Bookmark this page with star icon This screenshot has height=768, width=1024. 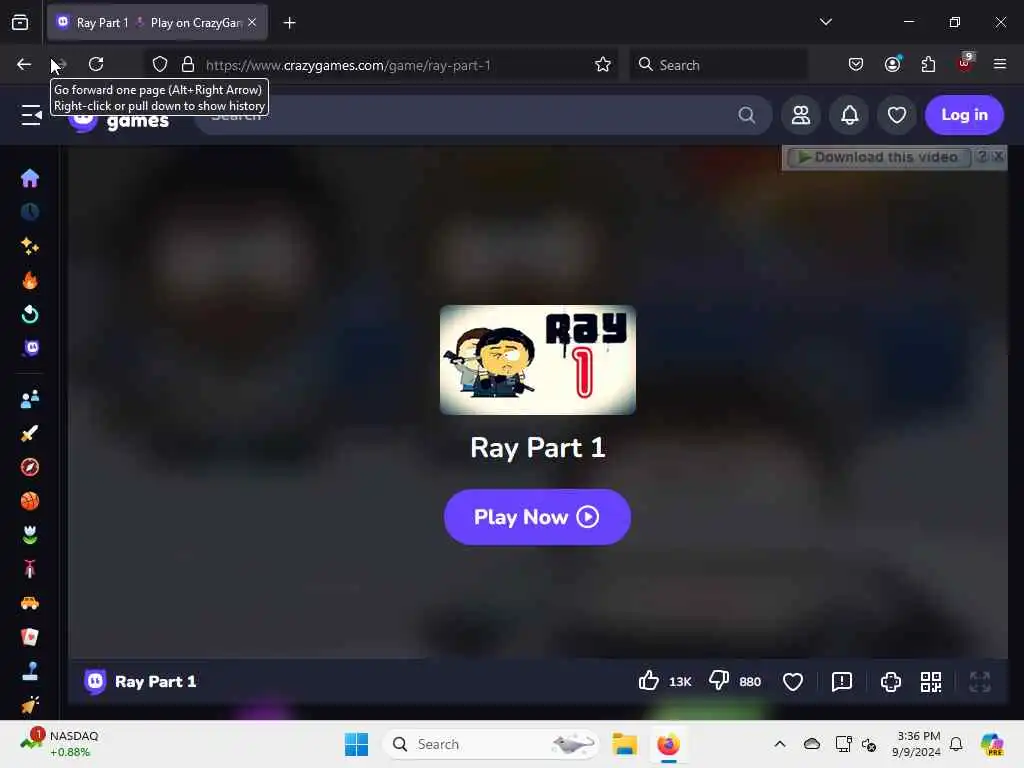click(x=603, y=64)
